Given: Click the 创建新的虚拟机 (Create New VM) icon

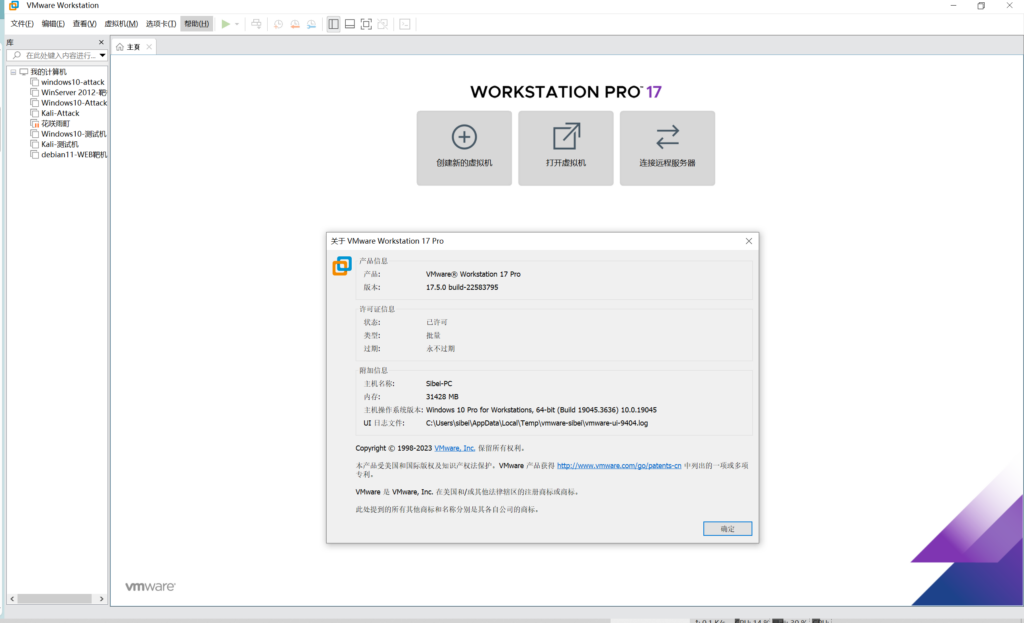Looking at the screenshot, I should pos(464,147).
